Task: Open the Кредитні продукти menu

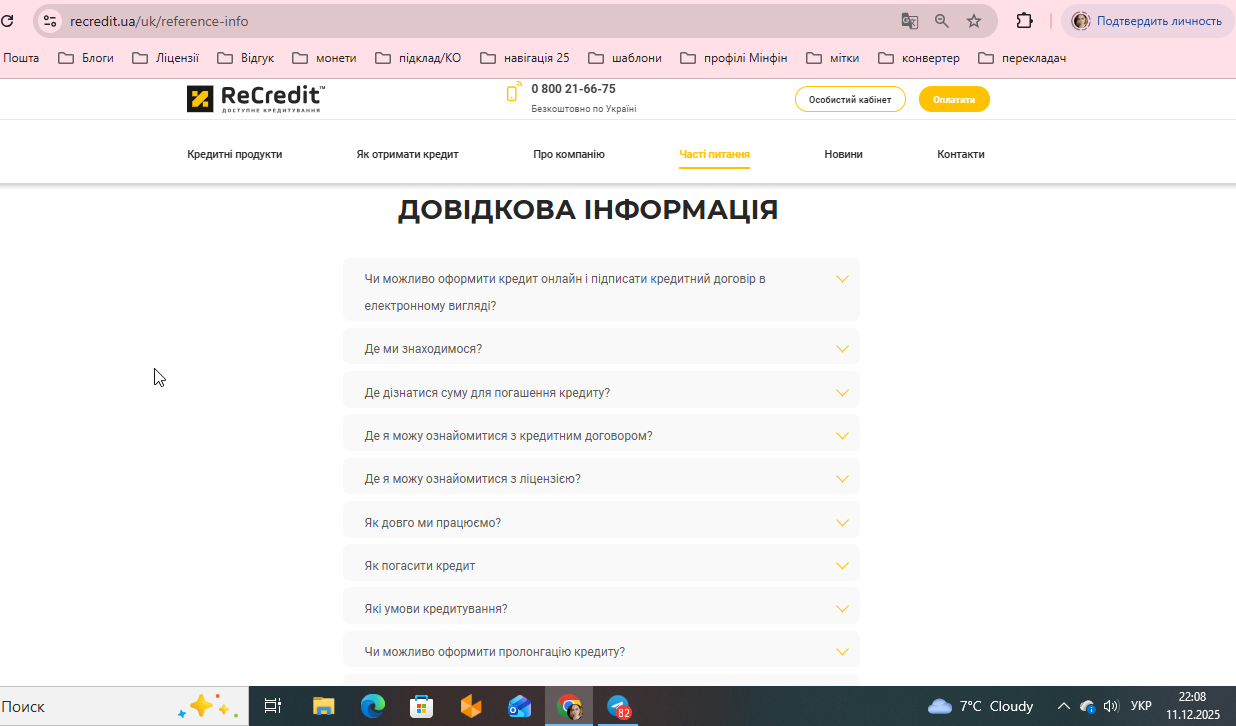Action: click(235, 154)
